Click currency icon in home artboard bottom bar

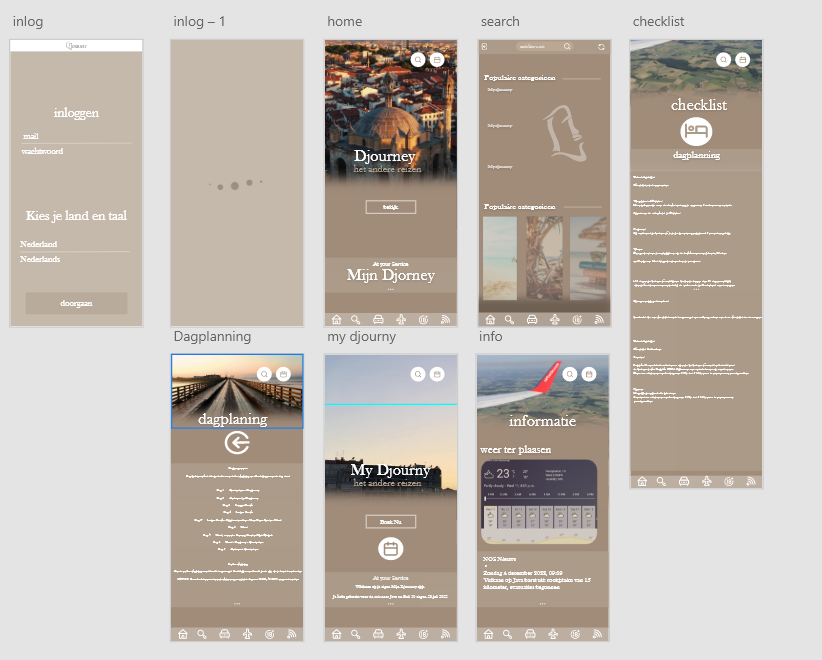[x=423, y=319]
